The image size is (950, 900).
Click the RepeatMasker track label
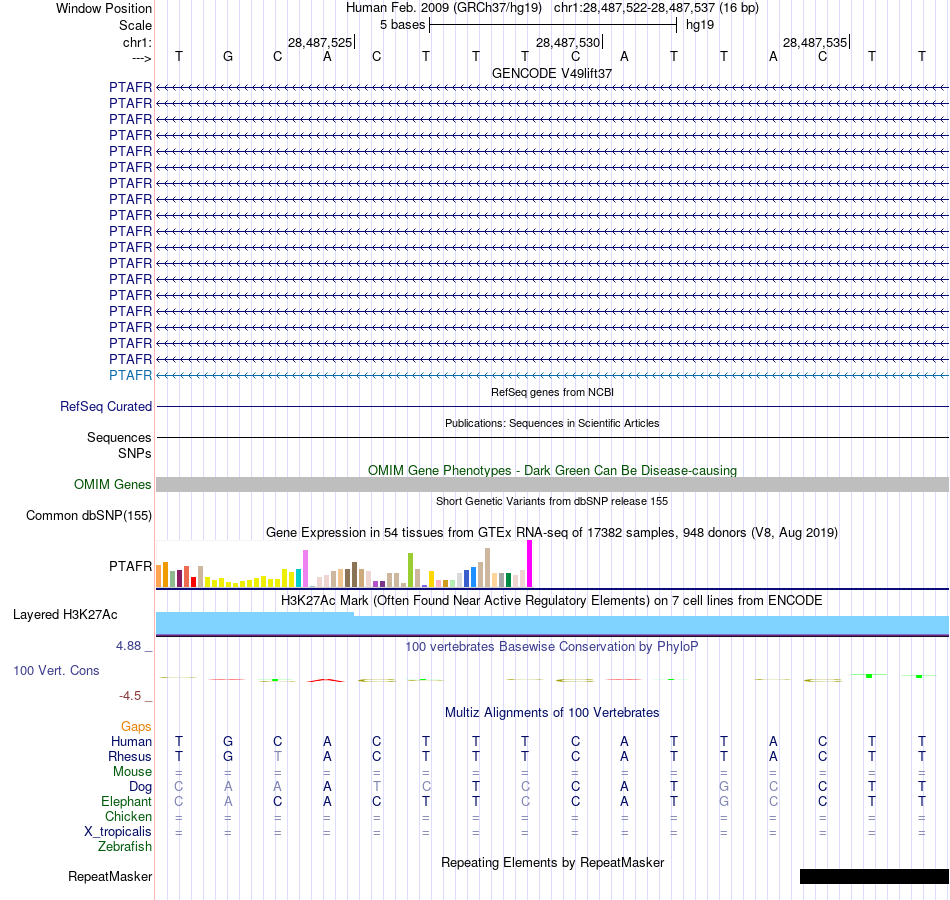(110, 876)
